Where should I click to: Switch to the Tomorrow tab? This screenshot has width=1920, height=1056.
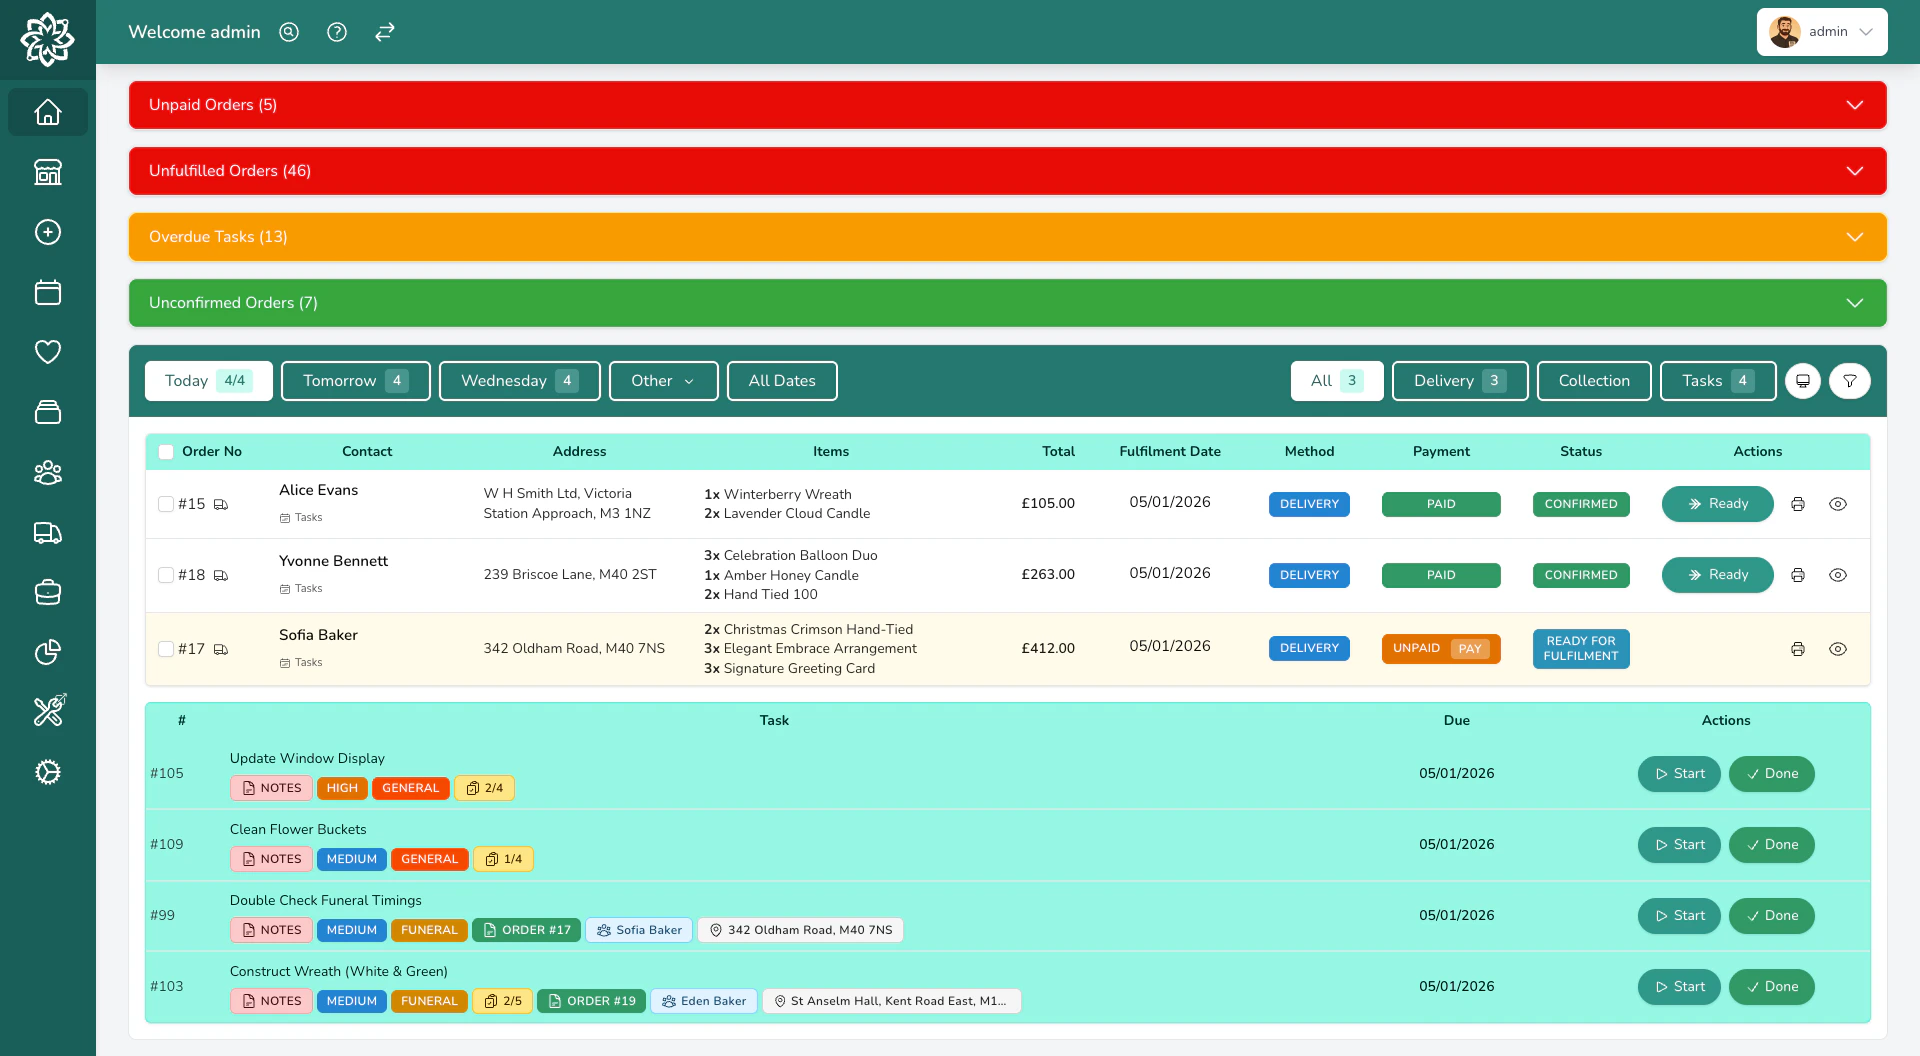[355, 381]
